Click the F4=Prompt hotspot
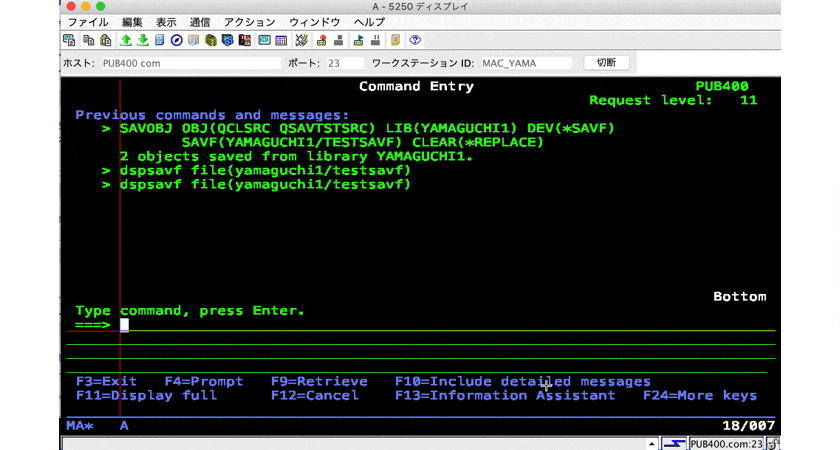Screen dimensions: 840x450 (204, 381)
